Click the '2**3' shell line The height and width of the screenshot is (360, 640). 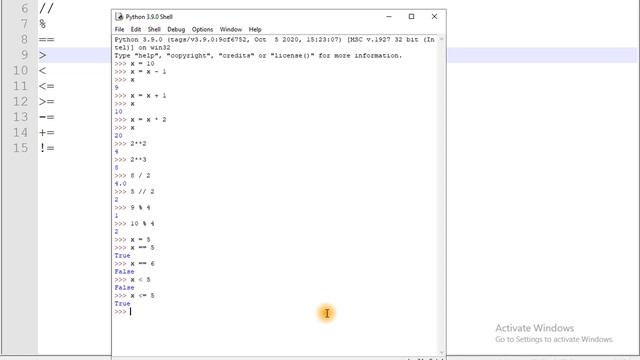pyautogui.click(x=130, y=160)
